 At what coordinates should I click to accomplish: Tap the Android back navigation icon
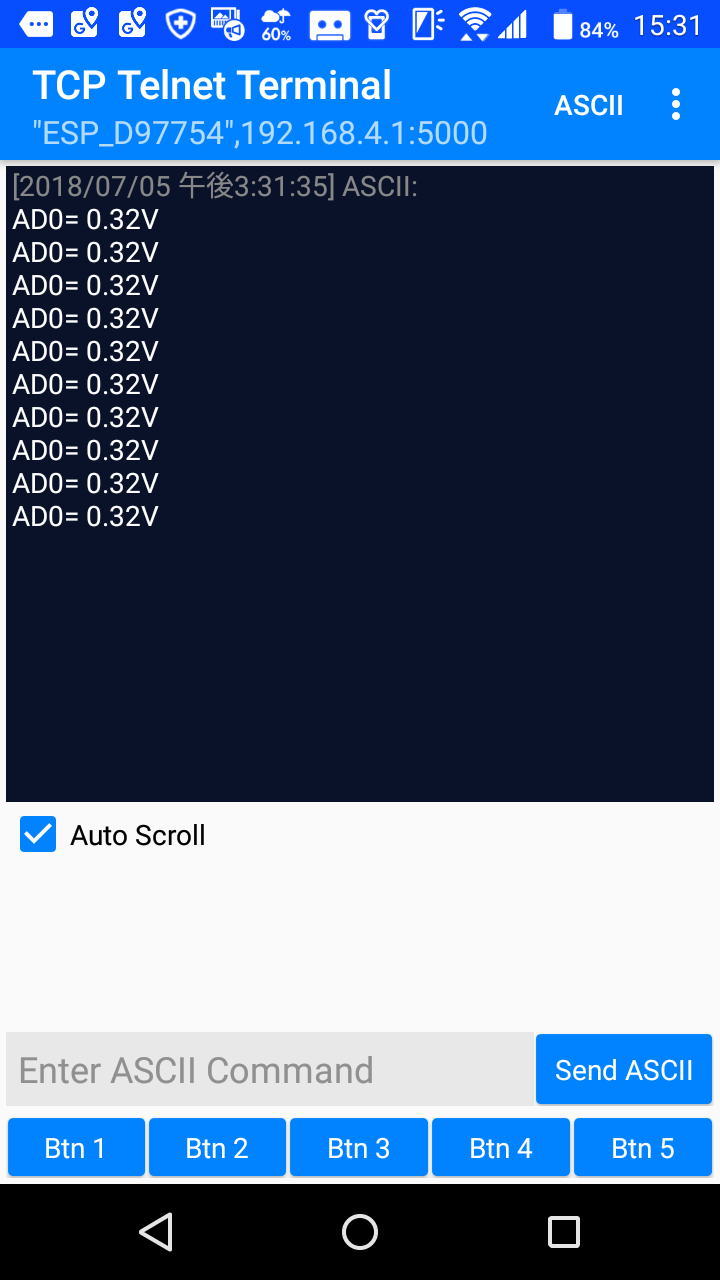[156, 1232]
